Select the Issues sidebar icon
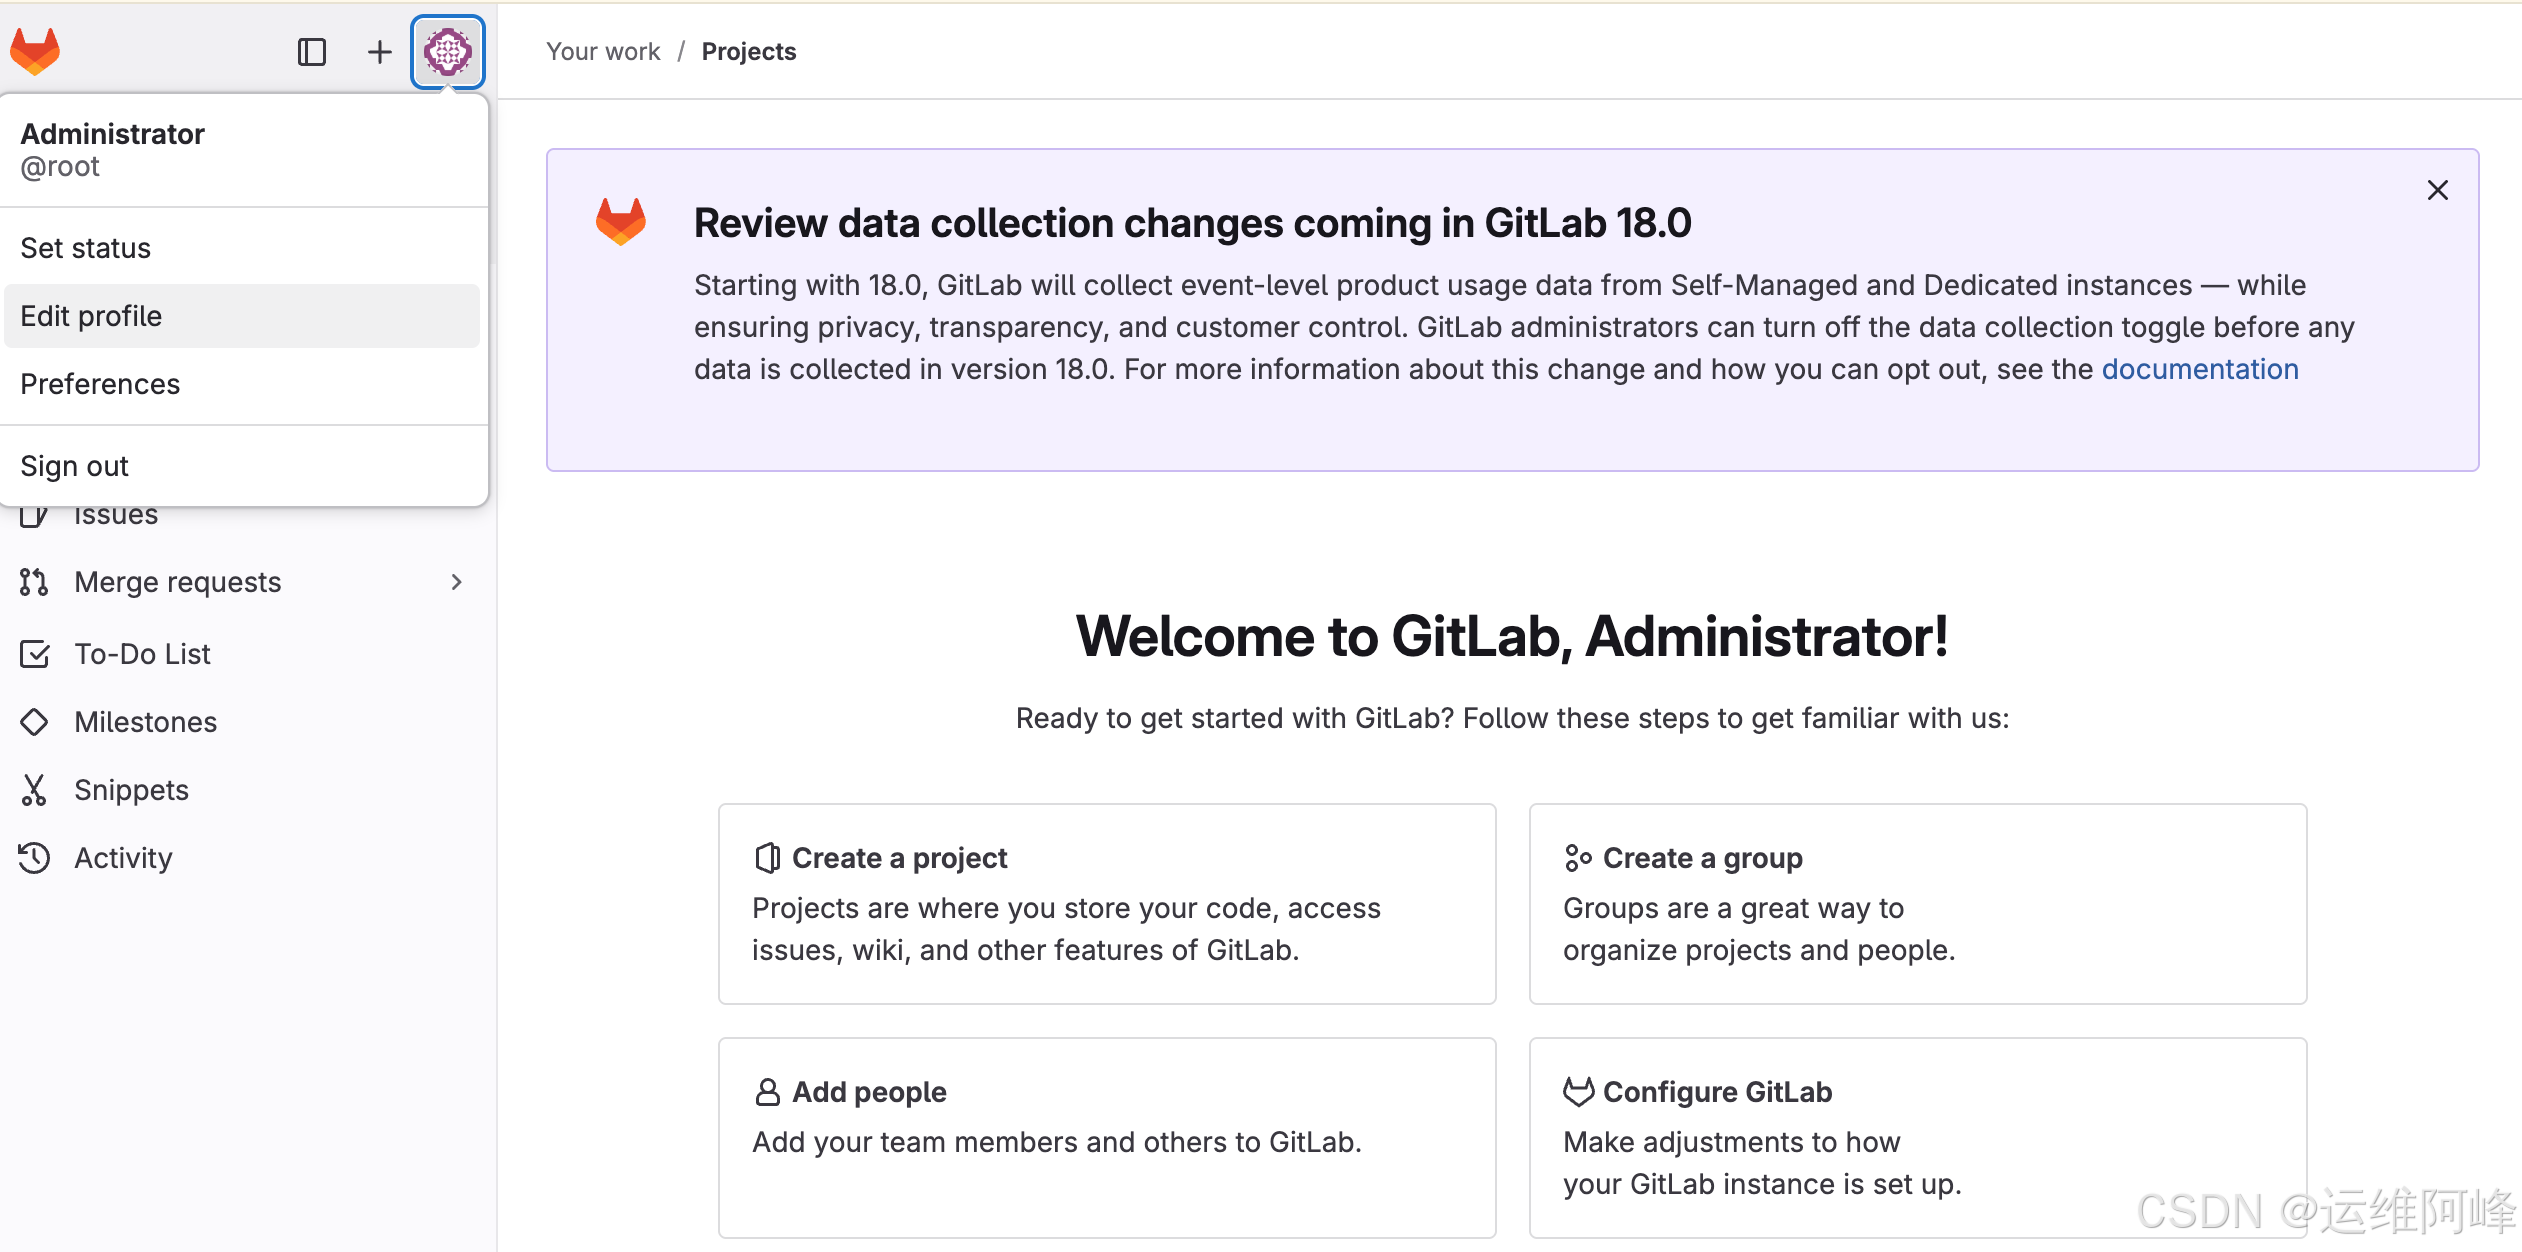2522x1252 pixels. tap(35, 514)
